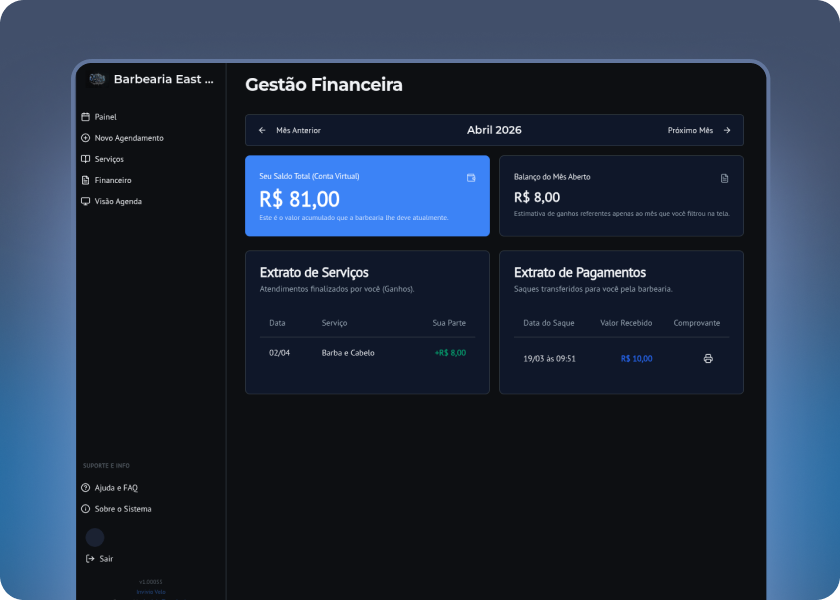Click the 'Barba e Cabelo' service cell
The width and height of the screenshot is (840, 600).
point(348,353)
